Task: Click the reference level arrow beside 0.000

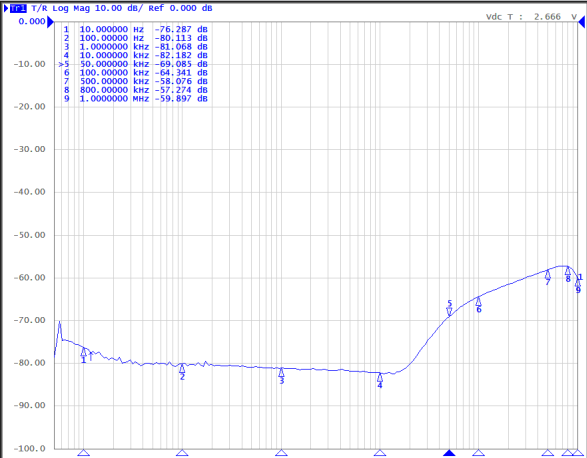Action: pyautogui.click(x=50, y=22)
